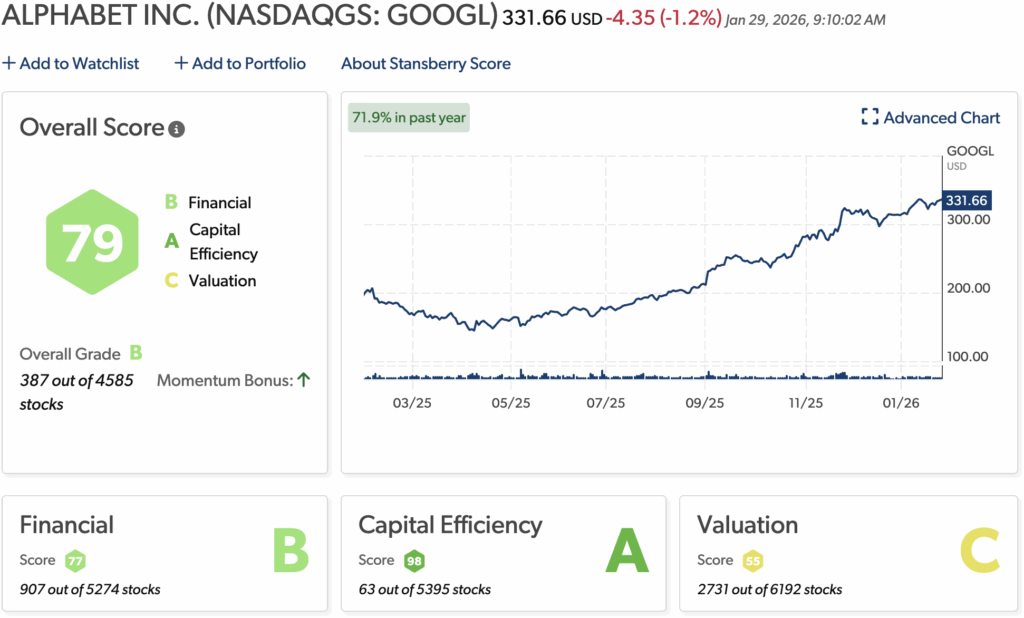Viewport: 1024px width, 618px height.
Task: Click the Advanced Chart expand icon
Action: 870,117
